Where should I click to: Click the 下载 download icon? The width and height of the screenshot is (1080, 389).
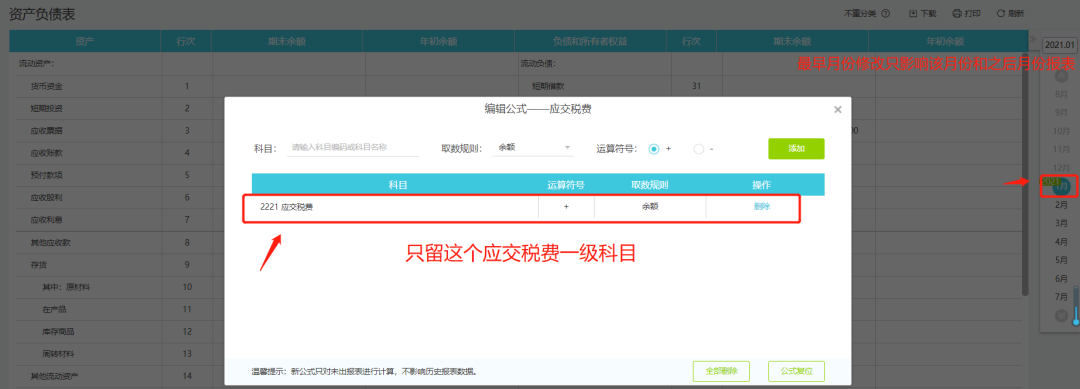(x=913, y=14)
